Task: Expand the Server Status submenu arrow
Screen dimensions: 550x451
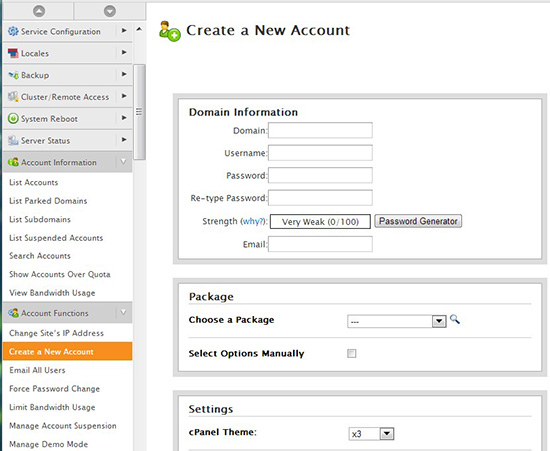Action: point(124,140)
